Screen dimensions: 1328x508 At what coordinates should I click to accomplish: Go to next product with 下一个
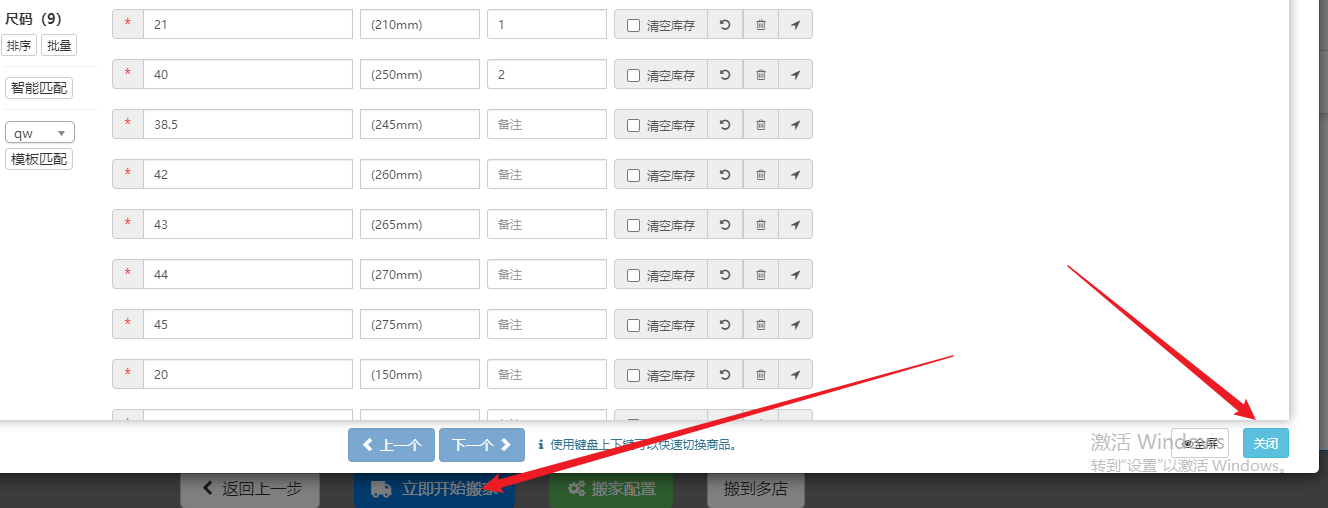click(481, 445)
